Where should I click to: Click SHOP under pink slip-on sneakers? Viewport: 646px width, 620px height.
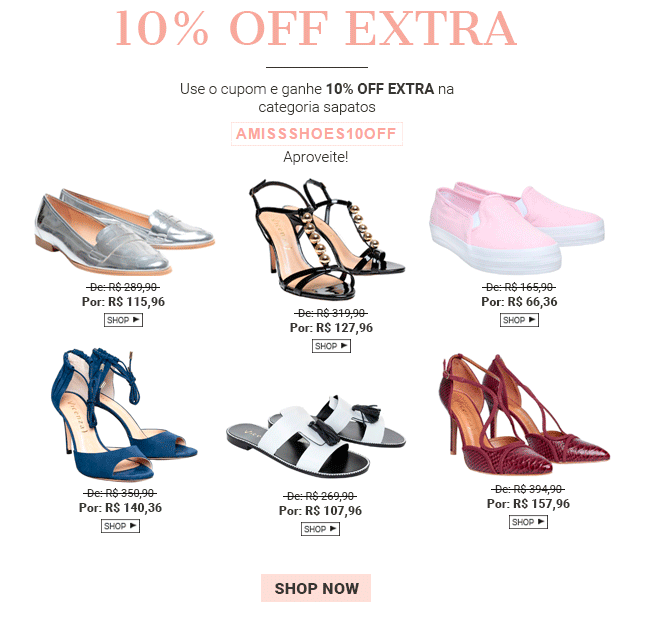(519, 320)
